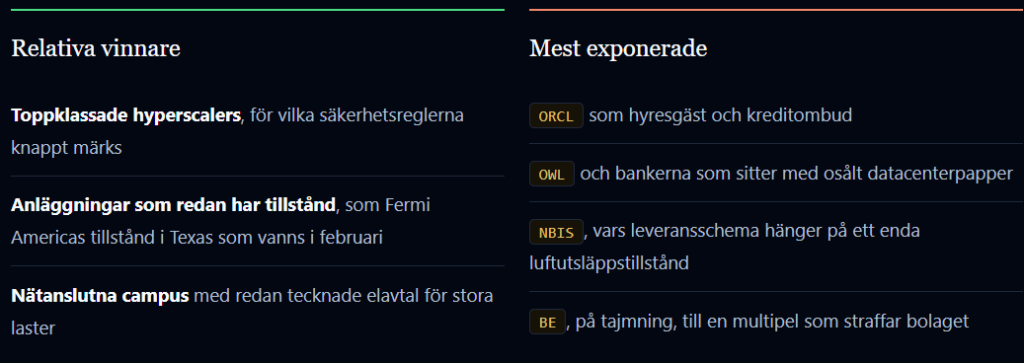Click the red line above Mest exponerade
The width and height of the screenshot is (1024, 363).
[x=776, y=10]
